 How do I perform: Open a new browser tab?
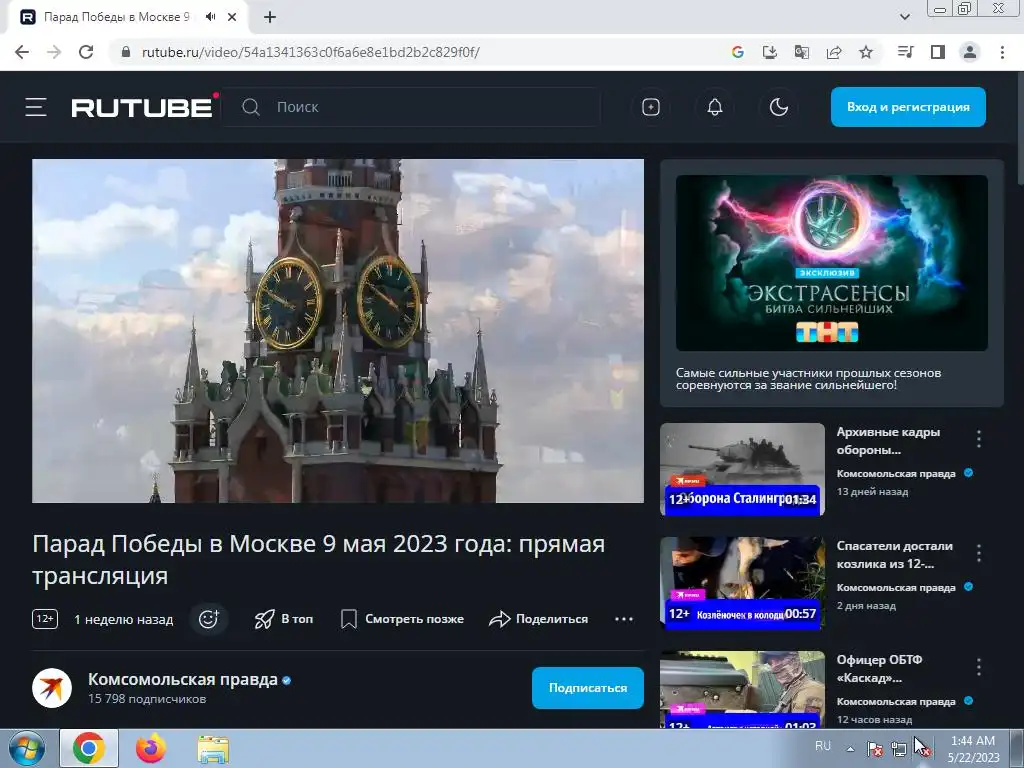pyautogui.click(x=270, y=18)
